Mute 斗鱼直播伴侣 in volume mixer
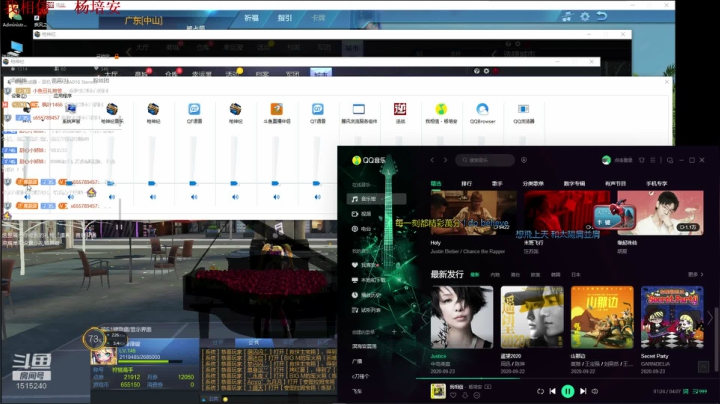The width and height of the screenshot is (720, 404). pyautogui.click(x=276, y=197)
